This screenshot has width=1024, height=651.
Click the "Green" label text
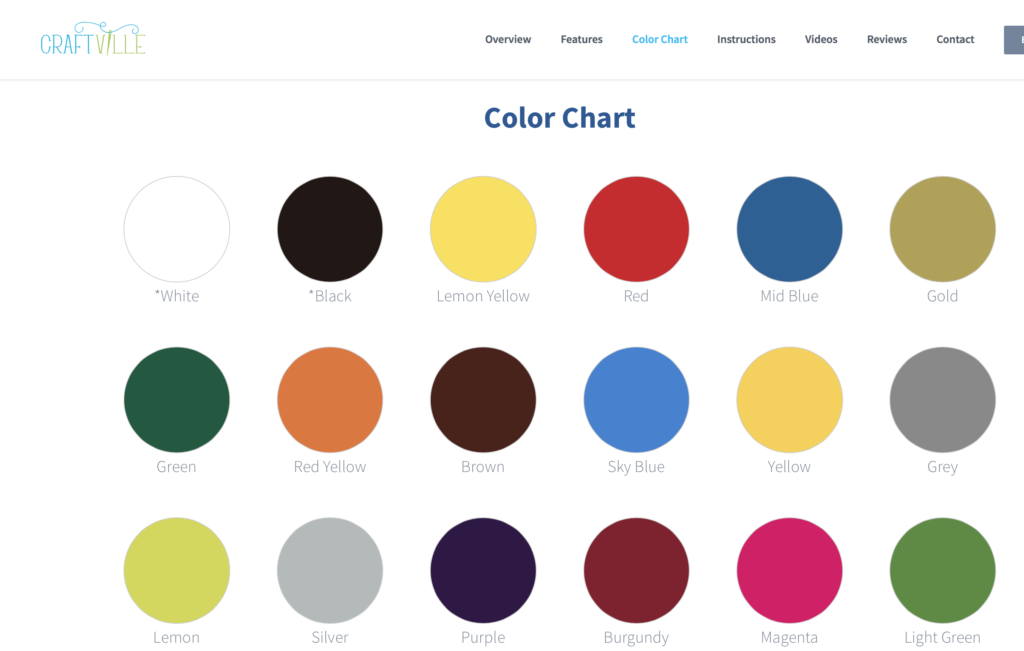[176, 467]
